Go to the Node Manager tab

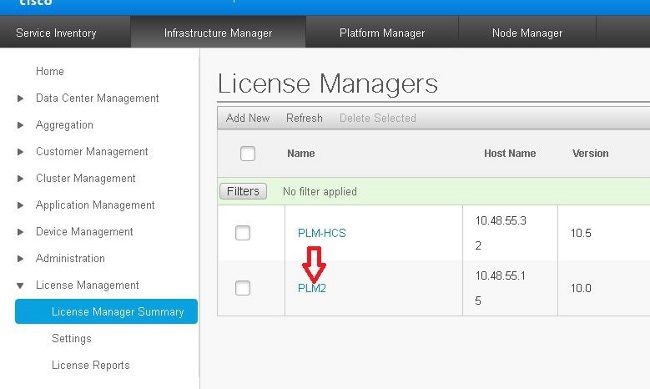tap(527, 33)
